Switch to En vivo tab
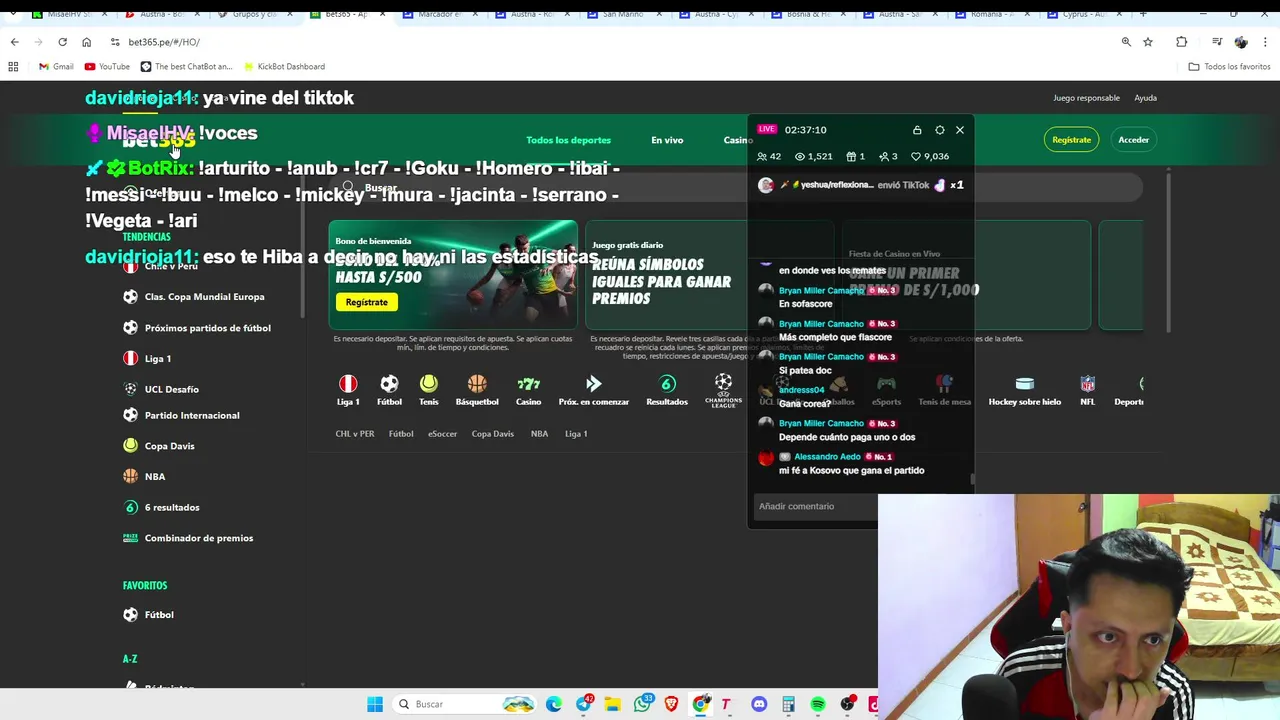1280x720 pixels. 667,140
